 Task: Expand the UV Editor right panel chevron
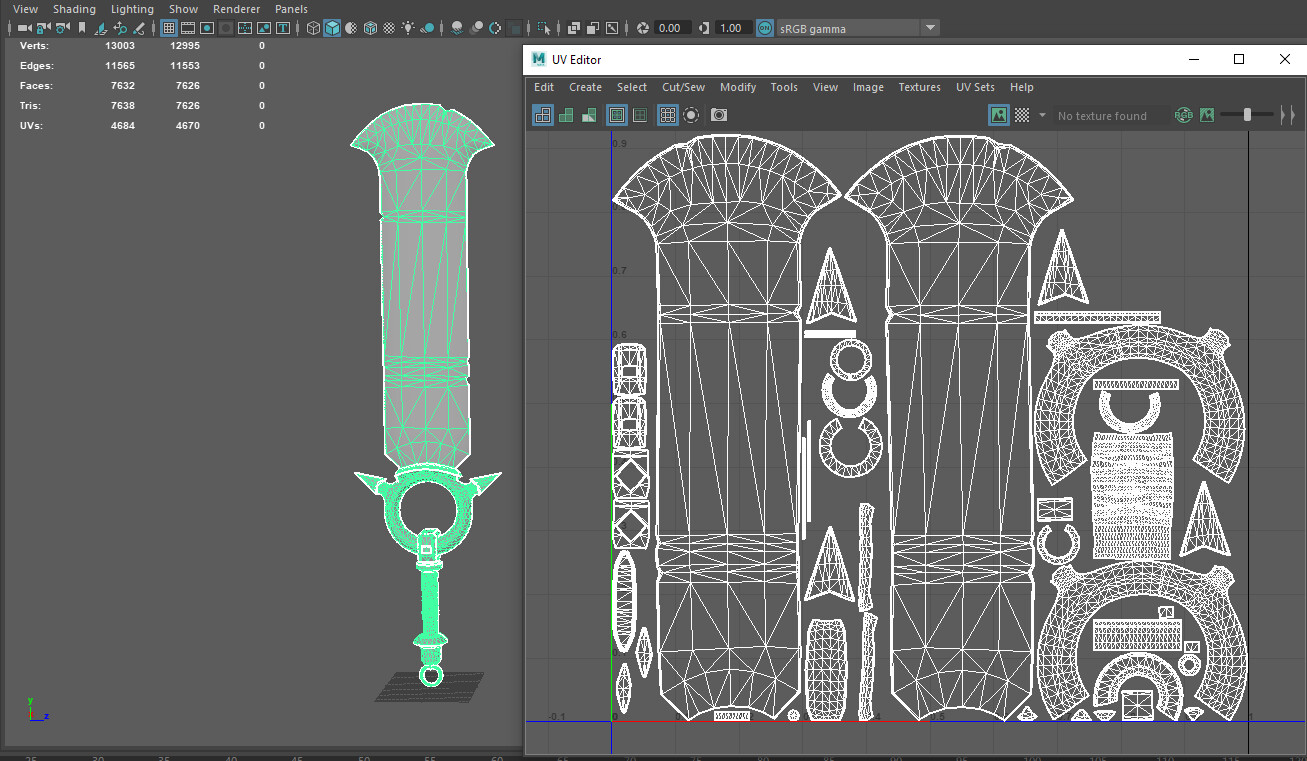(x=1290, y=115)
